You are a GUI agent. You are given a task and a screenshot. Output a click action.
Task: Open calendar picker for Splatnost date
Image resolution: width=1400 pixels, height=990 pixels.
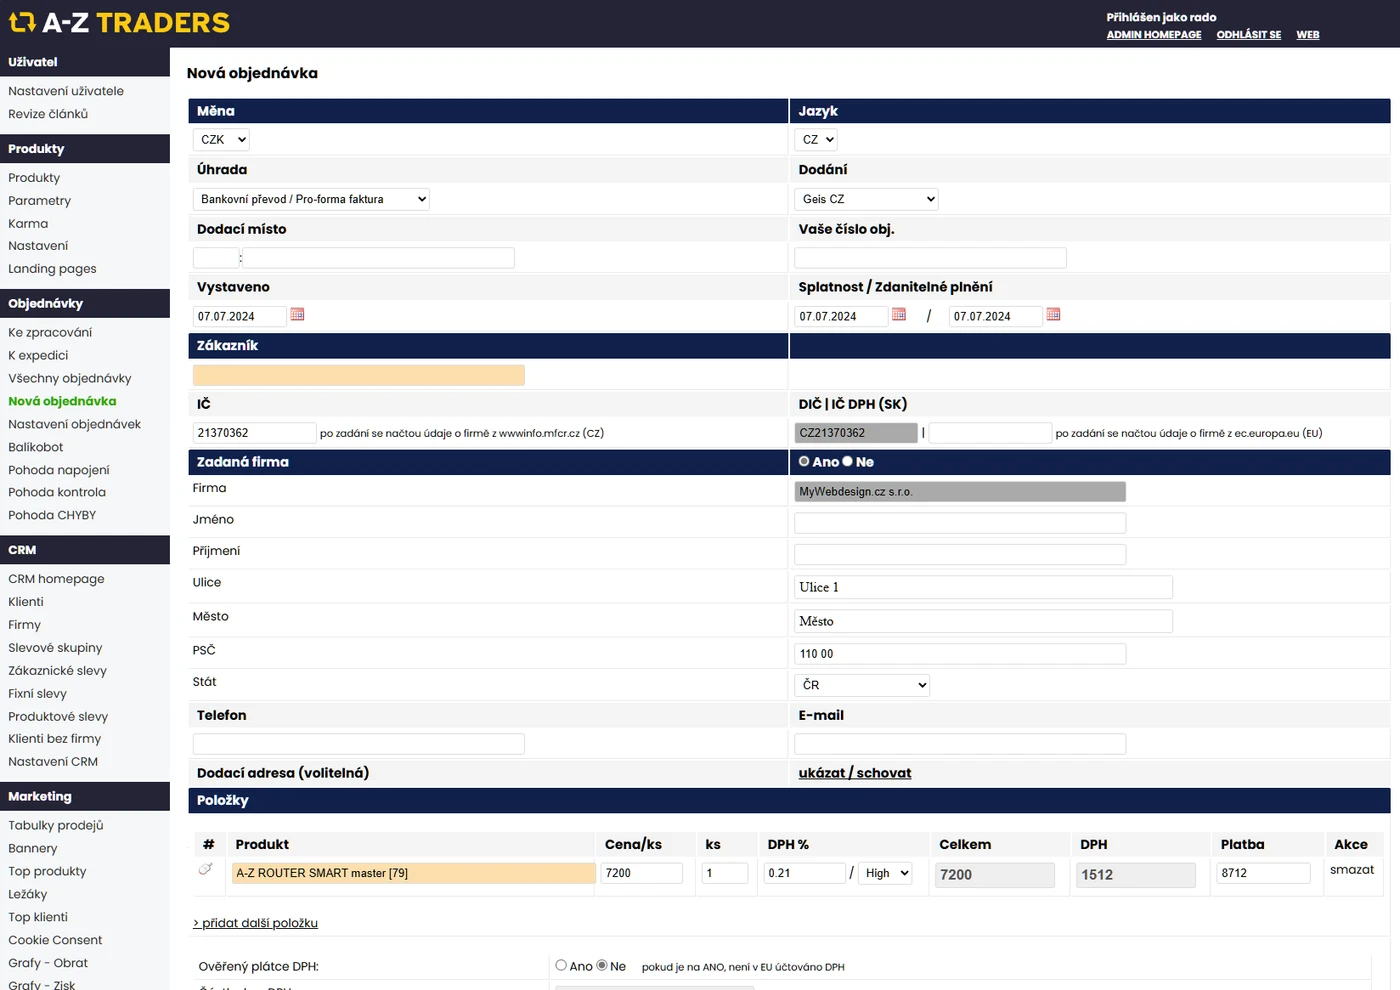pos(899,315)
